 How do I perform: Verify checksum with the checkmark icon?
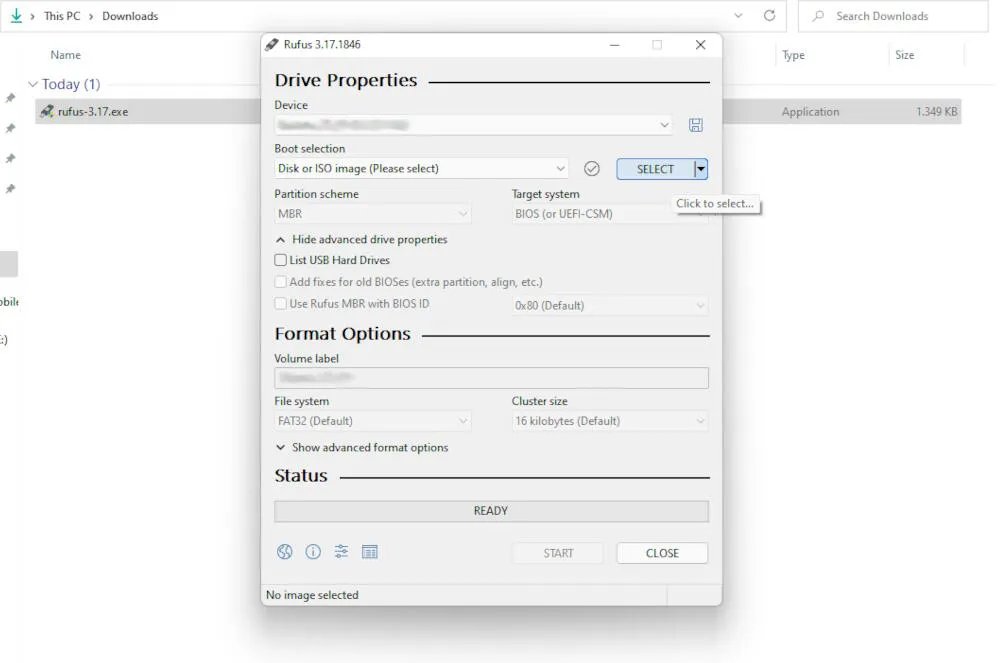point(591,168)
